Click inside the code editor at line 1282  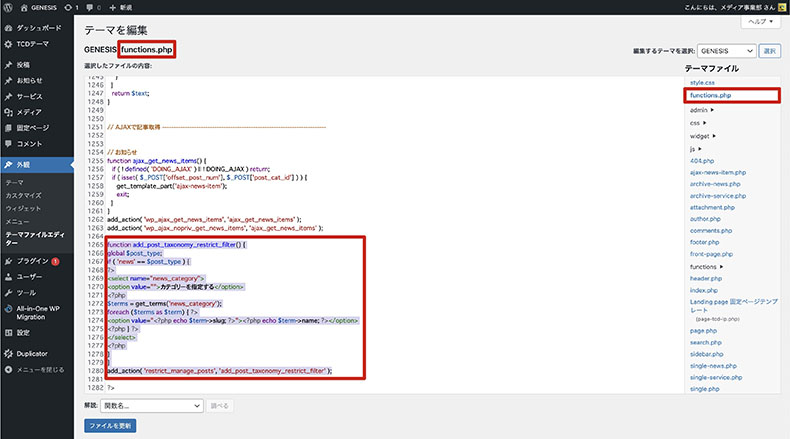(111, 388)
